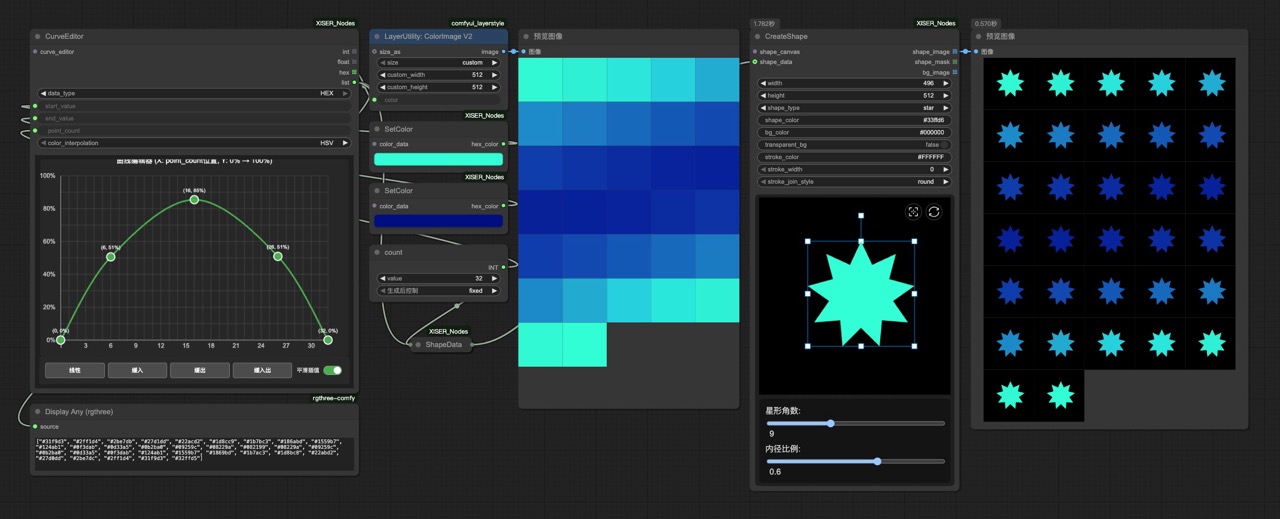The height and width of the screenshot is (519, 1280).
Task: Collapse the navy SetColor node title dot
Action: pos(377,191)
